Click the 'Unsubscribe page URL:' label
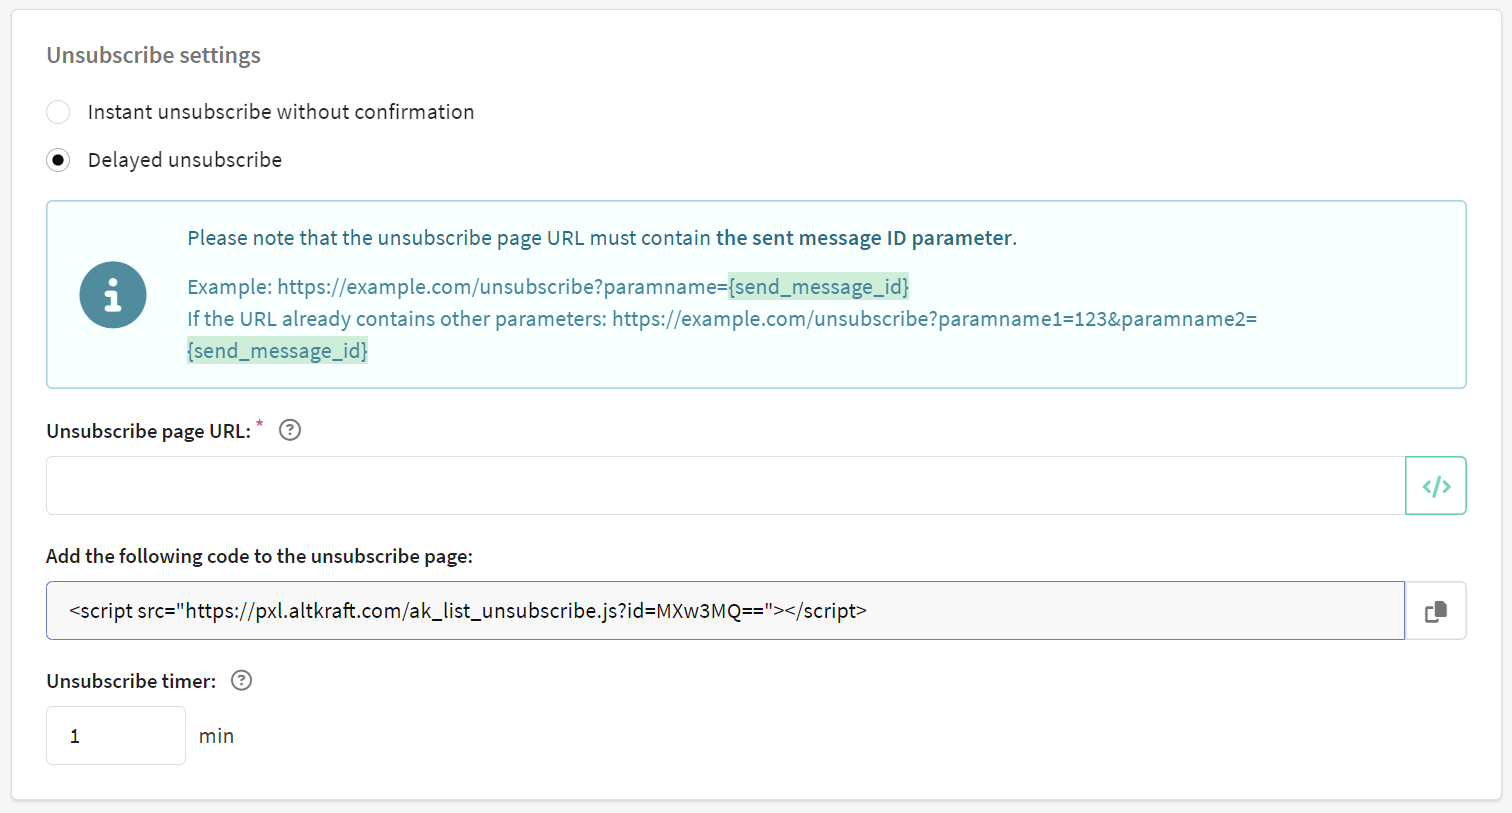The width and height of the screenshot is (1512, 813). click(148, 431)
